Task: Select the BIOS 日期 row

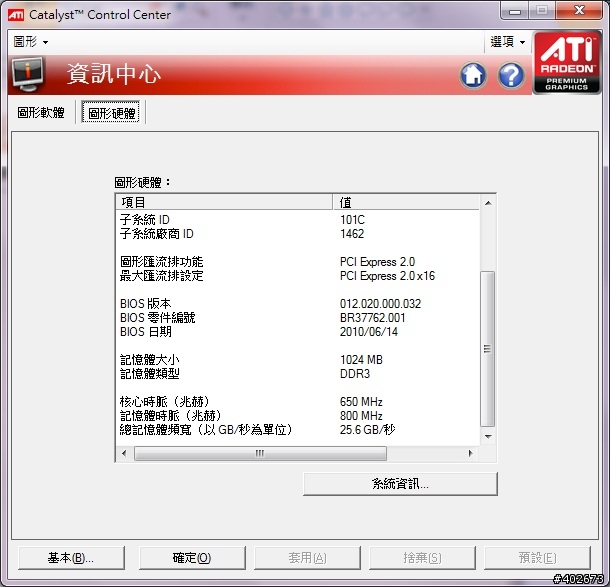Action: (x=298, y=331)
